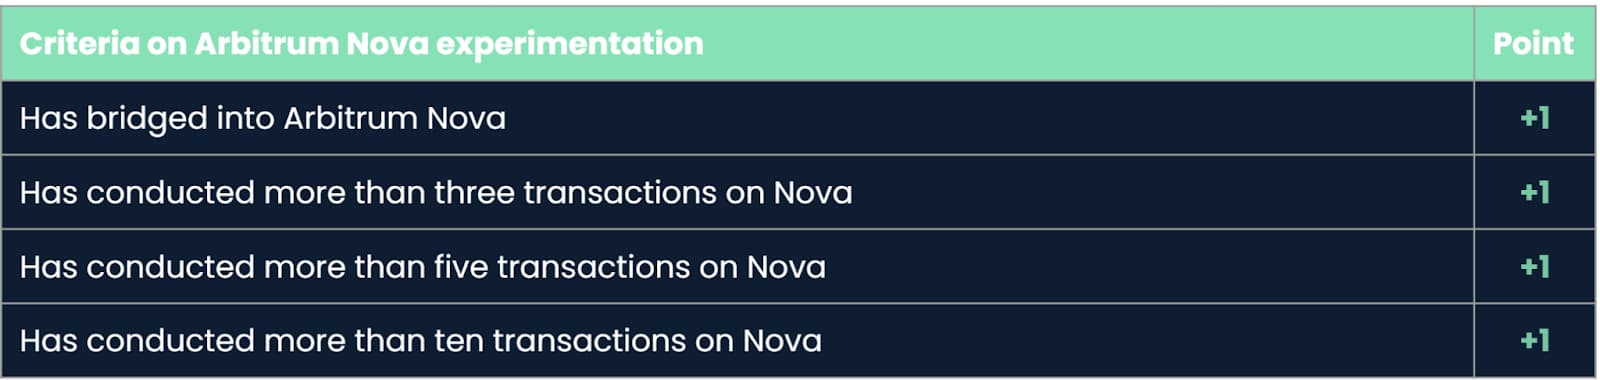This screenshot has height=380, width=1600.
Task: Click the word 'bridged' in first row
Action: (147, 120)
